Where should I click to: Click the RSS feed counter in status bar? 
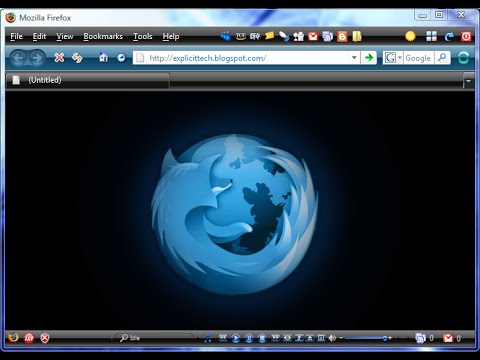[x=425, y=338]
